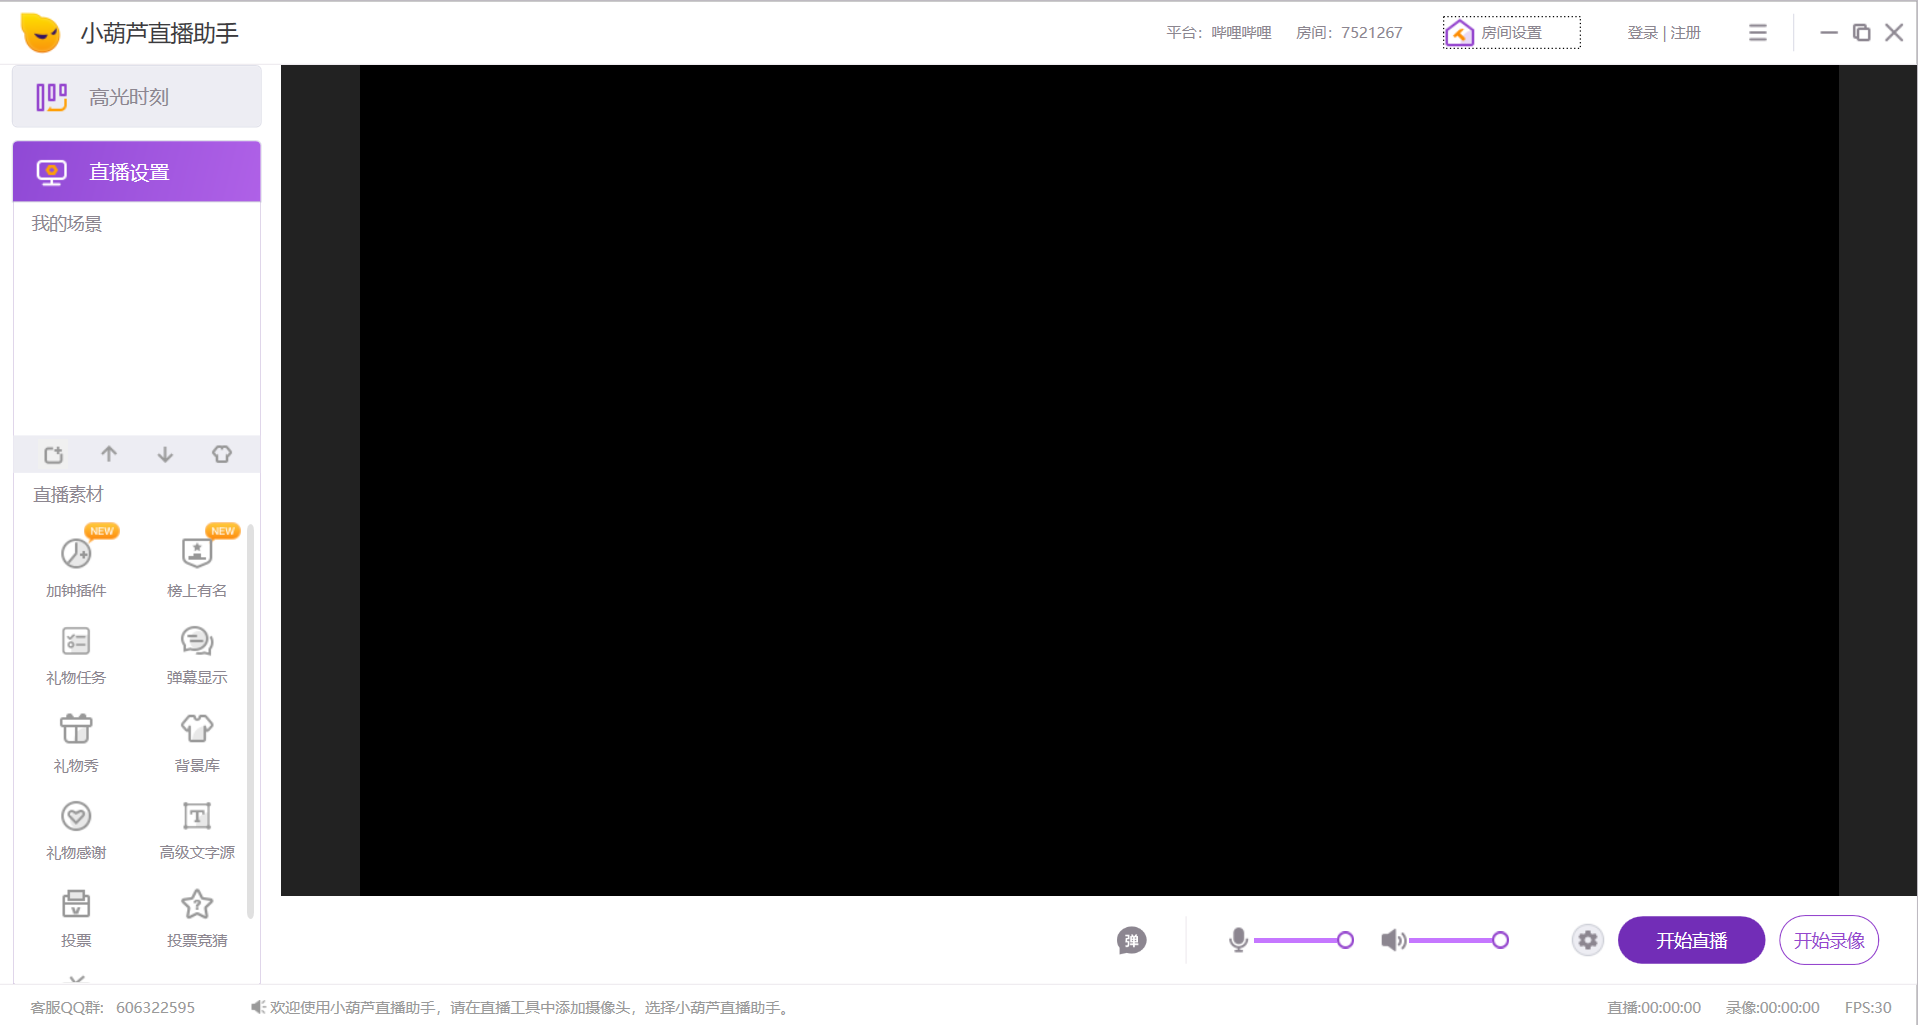The width and height of the screenshot is (1918, 1025).
Task: Click the shirt skin icon under scenes
Action: coord(222,454)
